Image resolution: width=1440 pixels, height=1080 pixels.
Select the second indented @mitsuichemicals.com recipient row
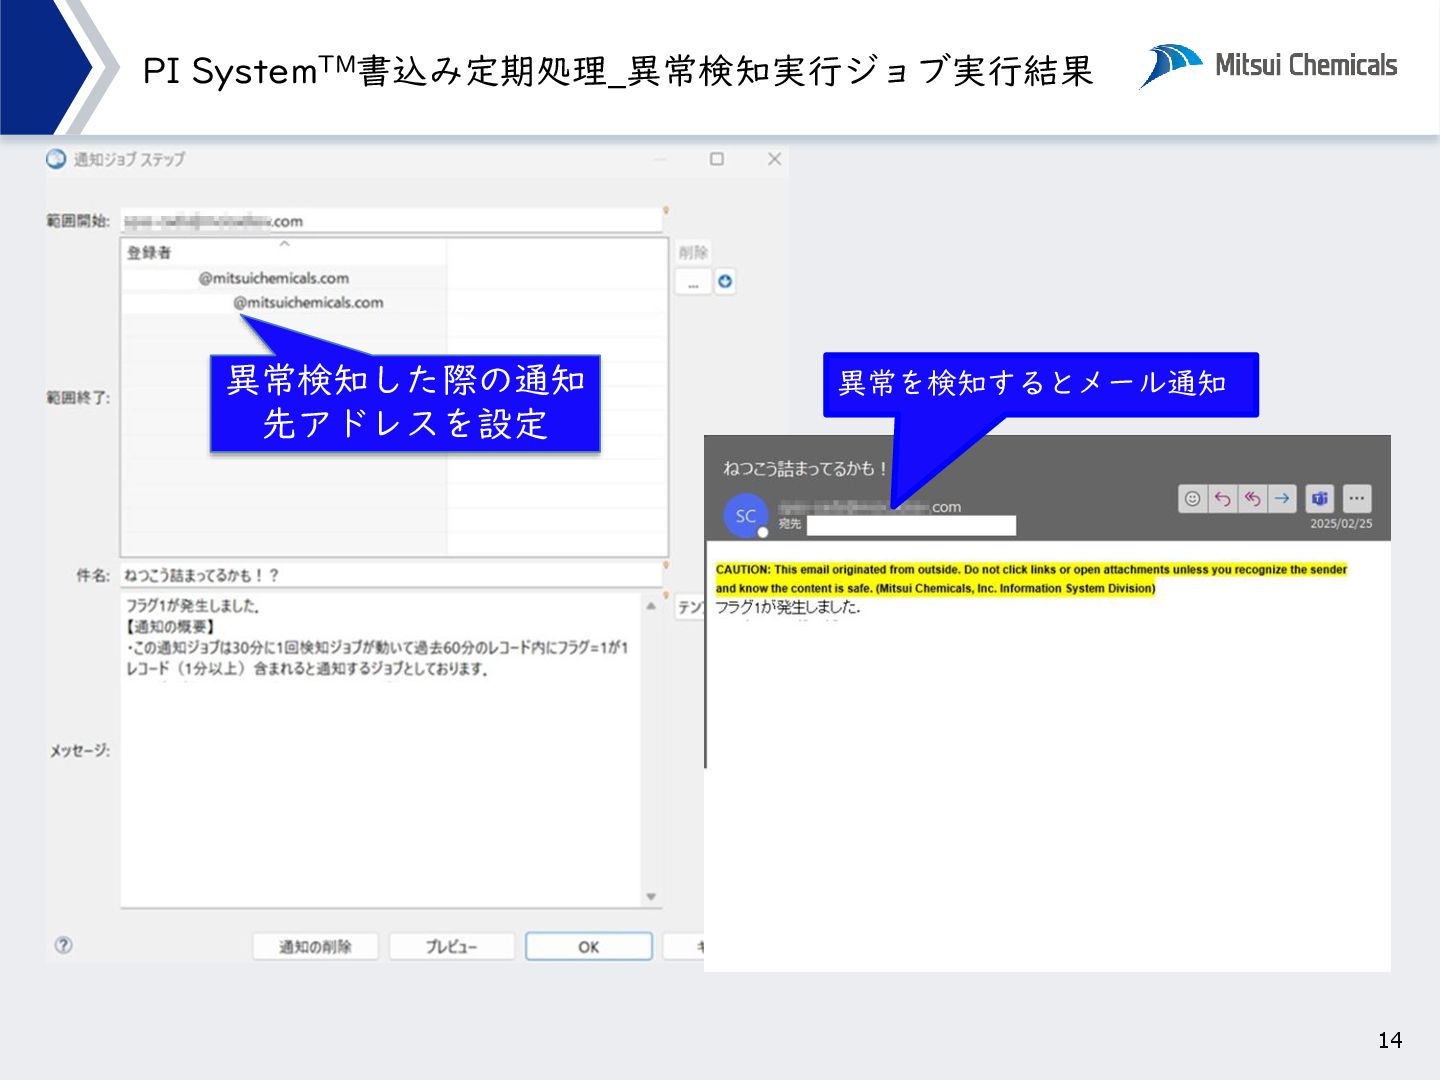click(284, 302)
